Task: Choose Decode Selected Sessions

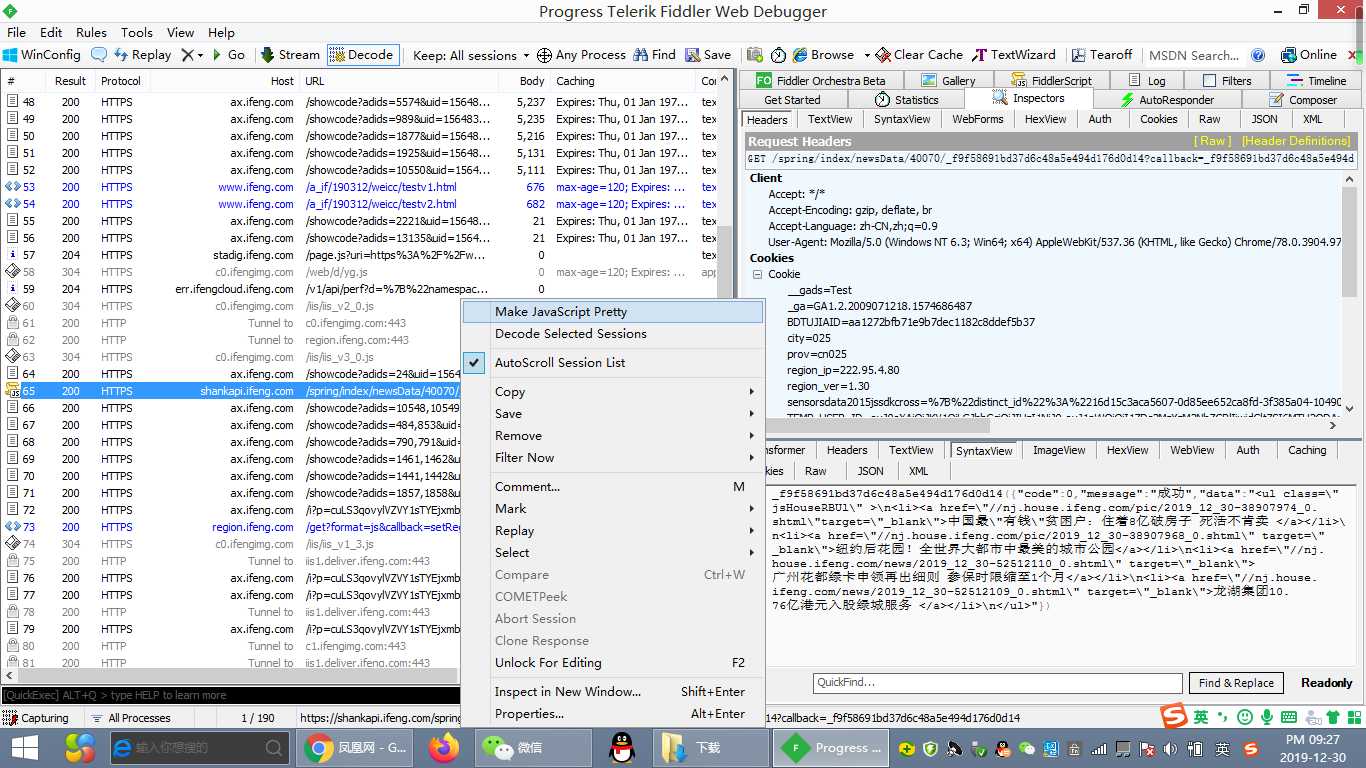Action: click(612, 334)
